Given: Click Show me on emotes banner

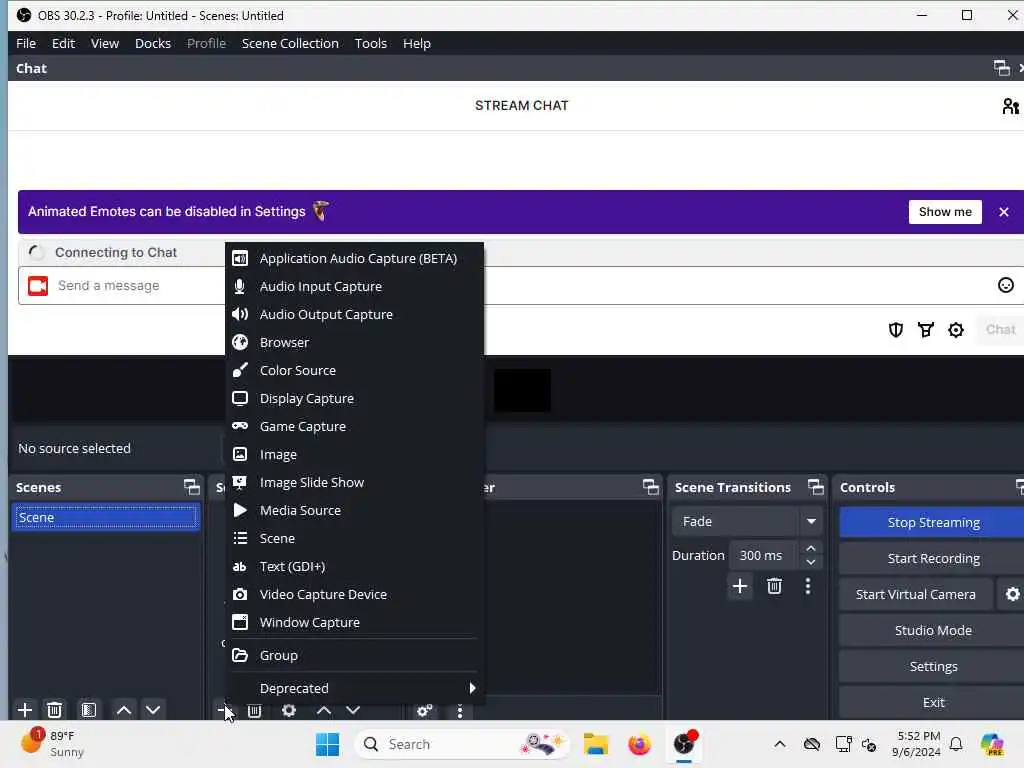Looking at the screenshot, I should (945, 212).
